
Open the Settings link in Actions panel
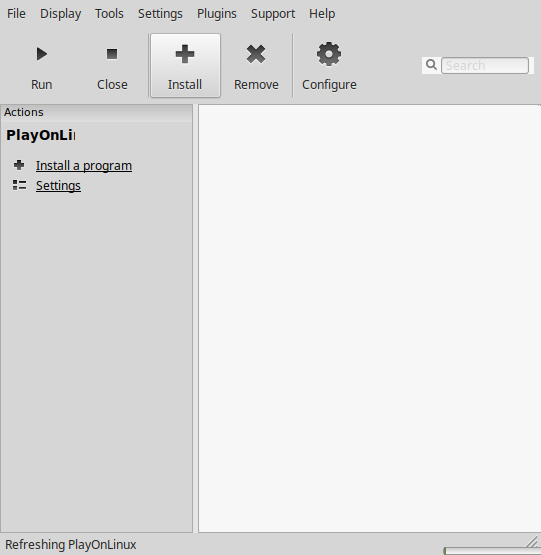[x=58, y=185]
